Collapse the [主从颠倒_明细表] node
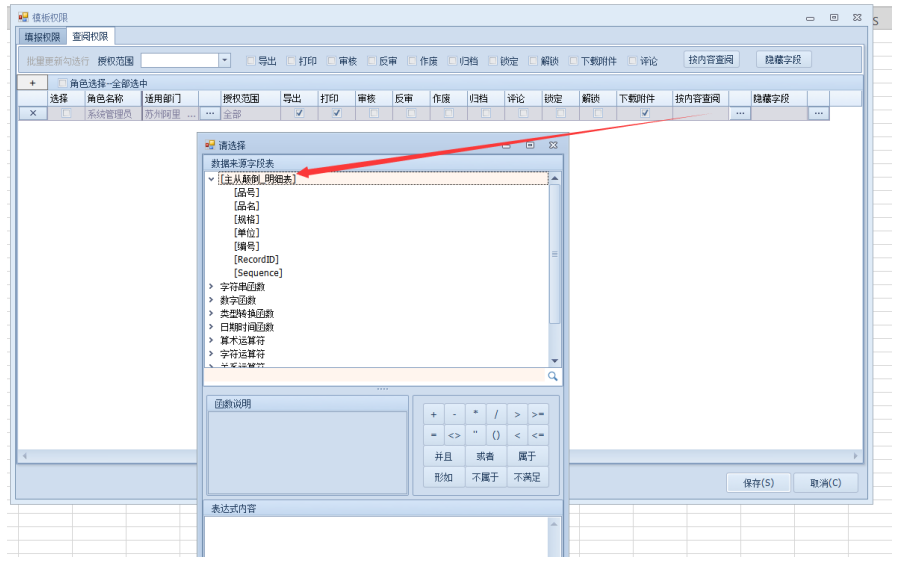 pos(210,179)
